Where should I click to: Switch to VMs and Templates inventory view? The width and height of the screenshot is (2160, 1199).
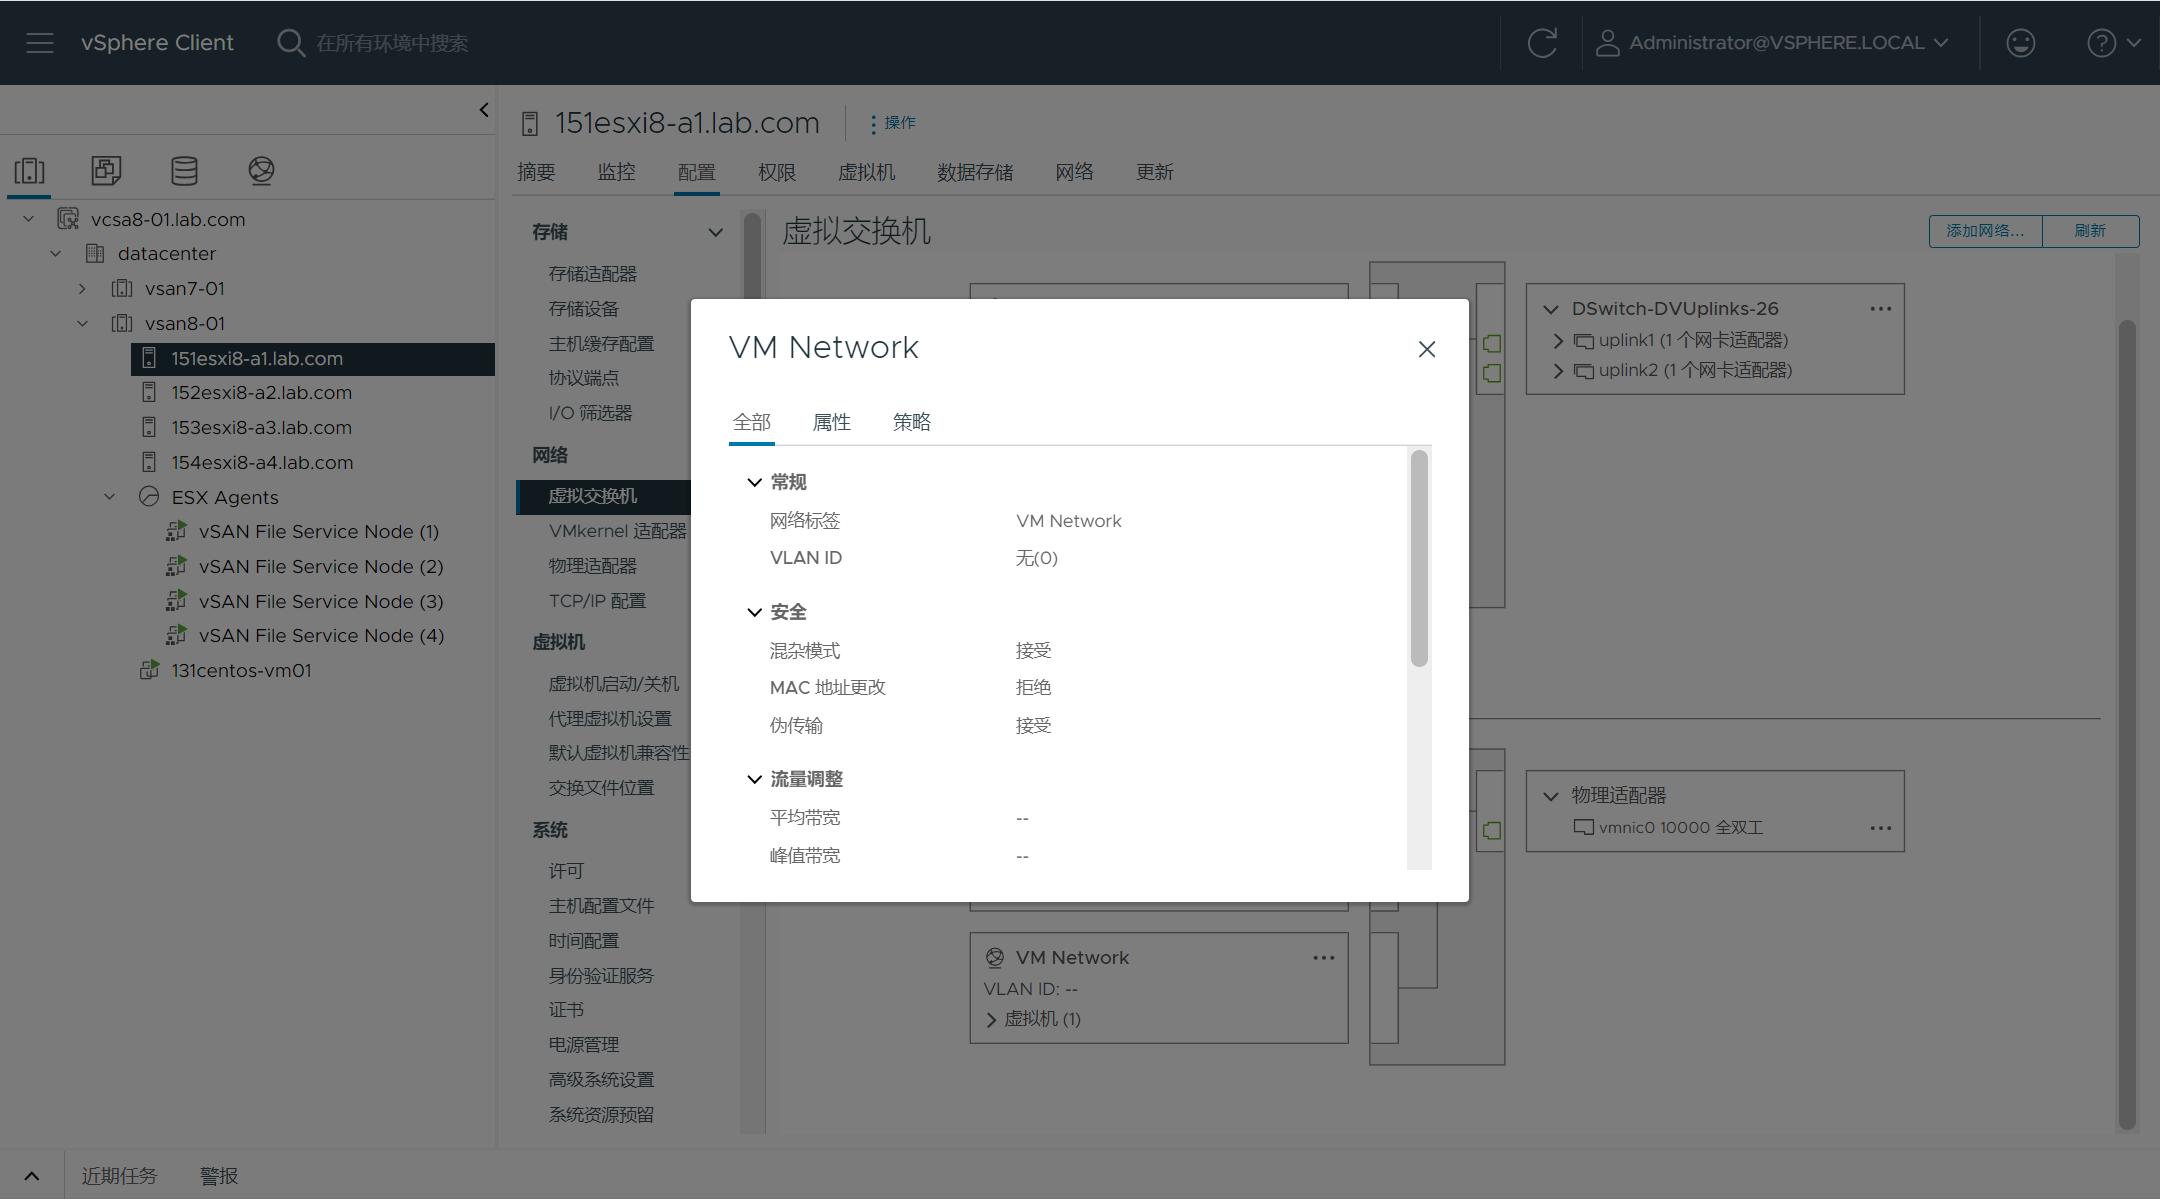[x=106, y=171]
